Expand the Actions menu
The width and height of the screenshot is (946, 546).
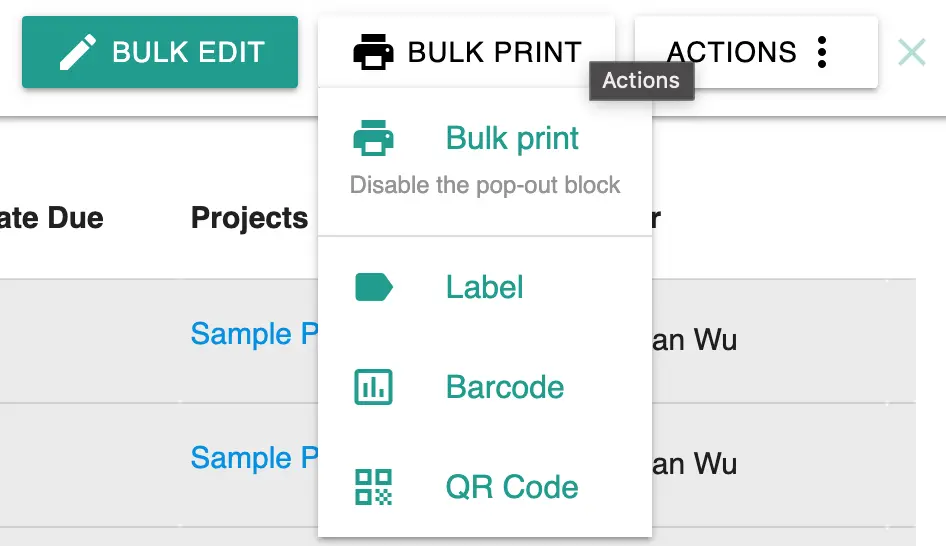[756, 52]
